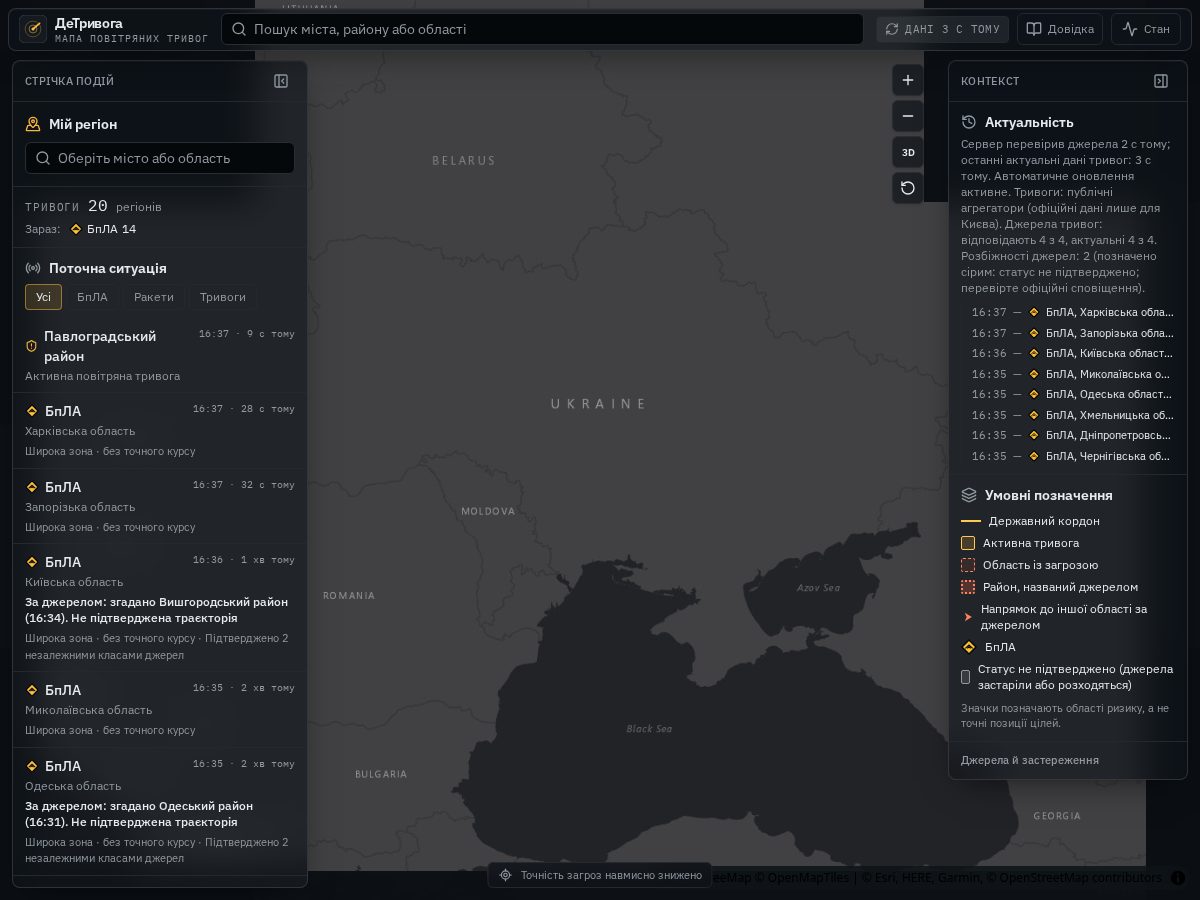The height and width of the screenshot is (900, 1200).
Task: Collapse the Контекст panel
Action: coord(1161,81)
